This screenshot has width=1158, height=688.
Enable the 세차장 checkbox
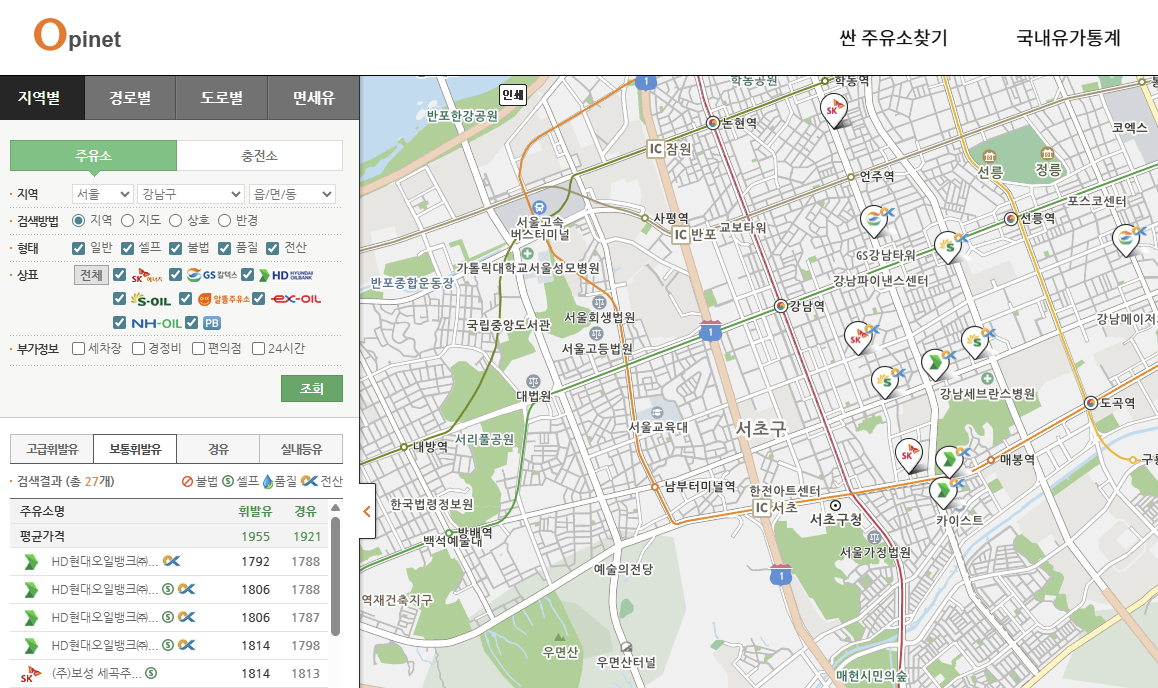(78, 348)
